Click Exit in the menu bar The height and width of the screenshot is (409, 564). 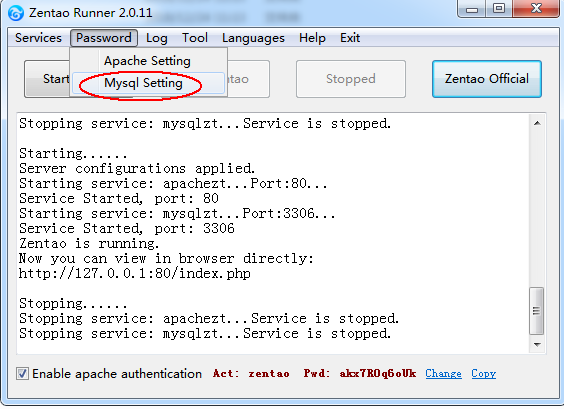pos(350,38)
